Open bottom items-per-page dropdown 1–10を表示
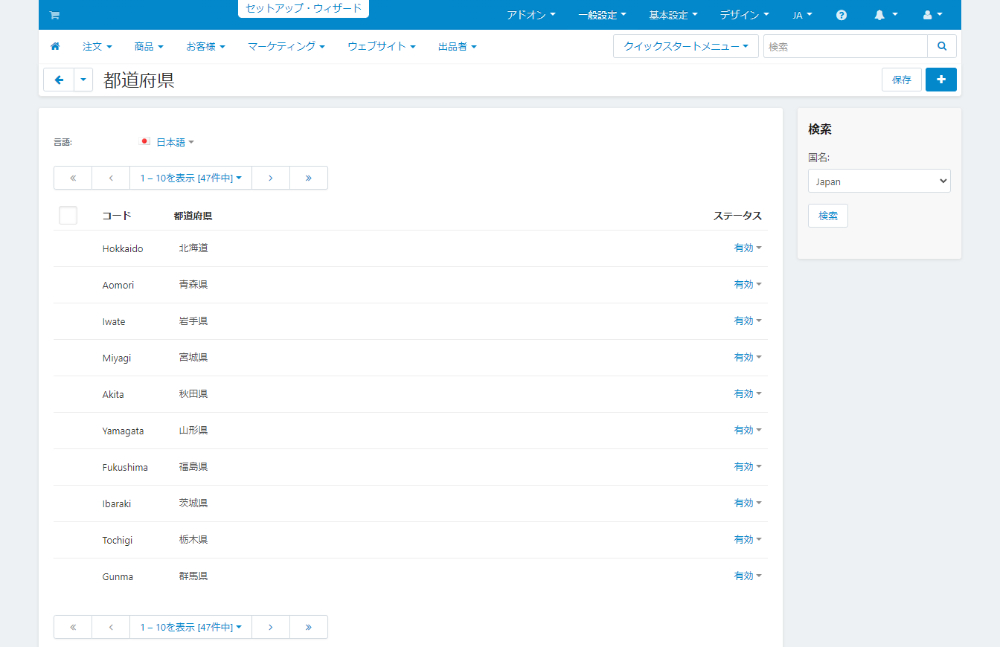This screenshot has height=647, width=1000. pos(191,627)
